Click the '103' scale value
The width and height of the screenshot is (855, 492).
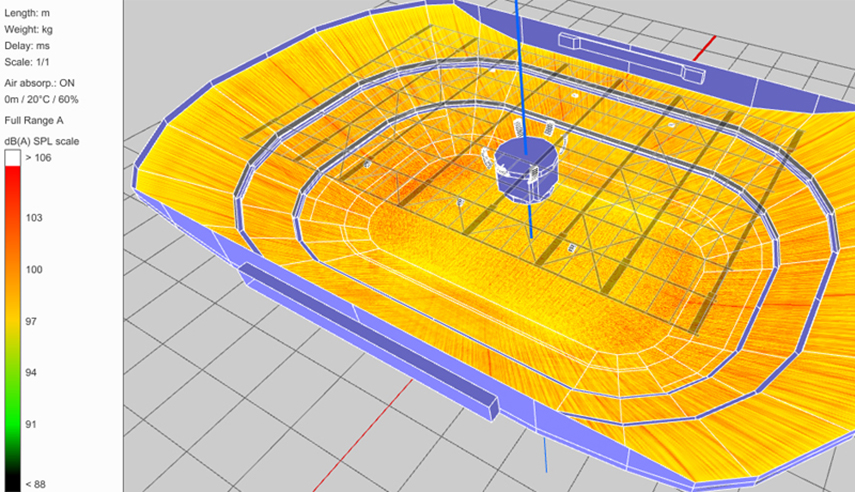click(x=34, y=218)
